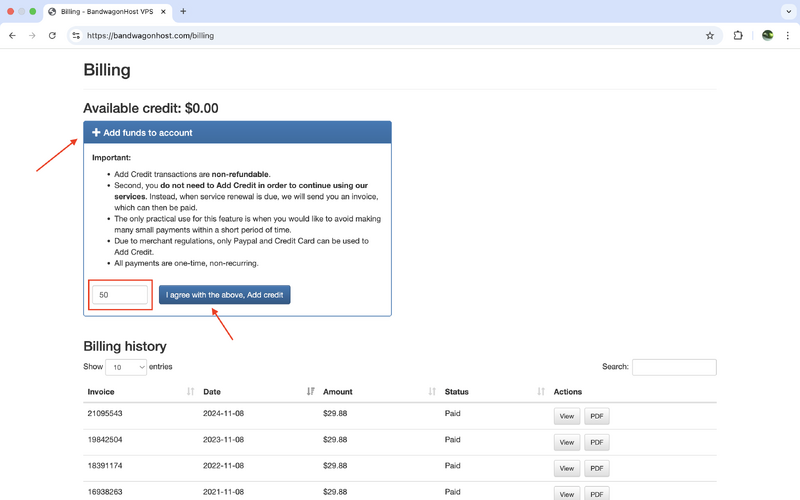Open the Show entries dropdown

tap(126, 367)
